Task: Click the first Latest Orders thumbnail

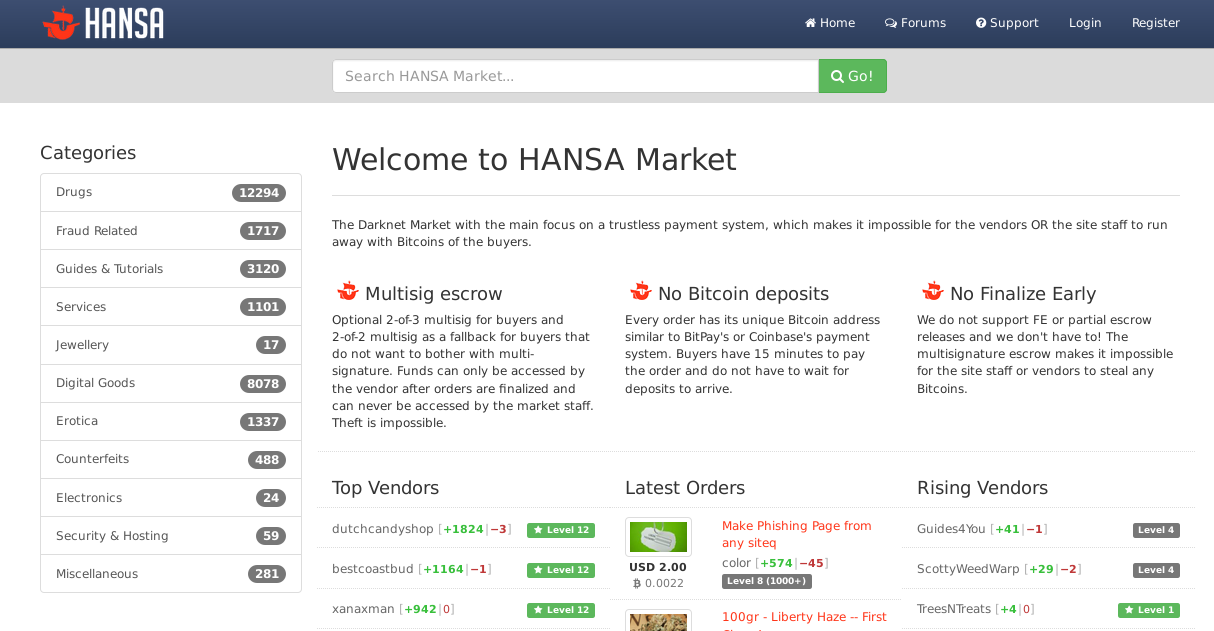Action: pyautogui.click(x=658, y=537)
